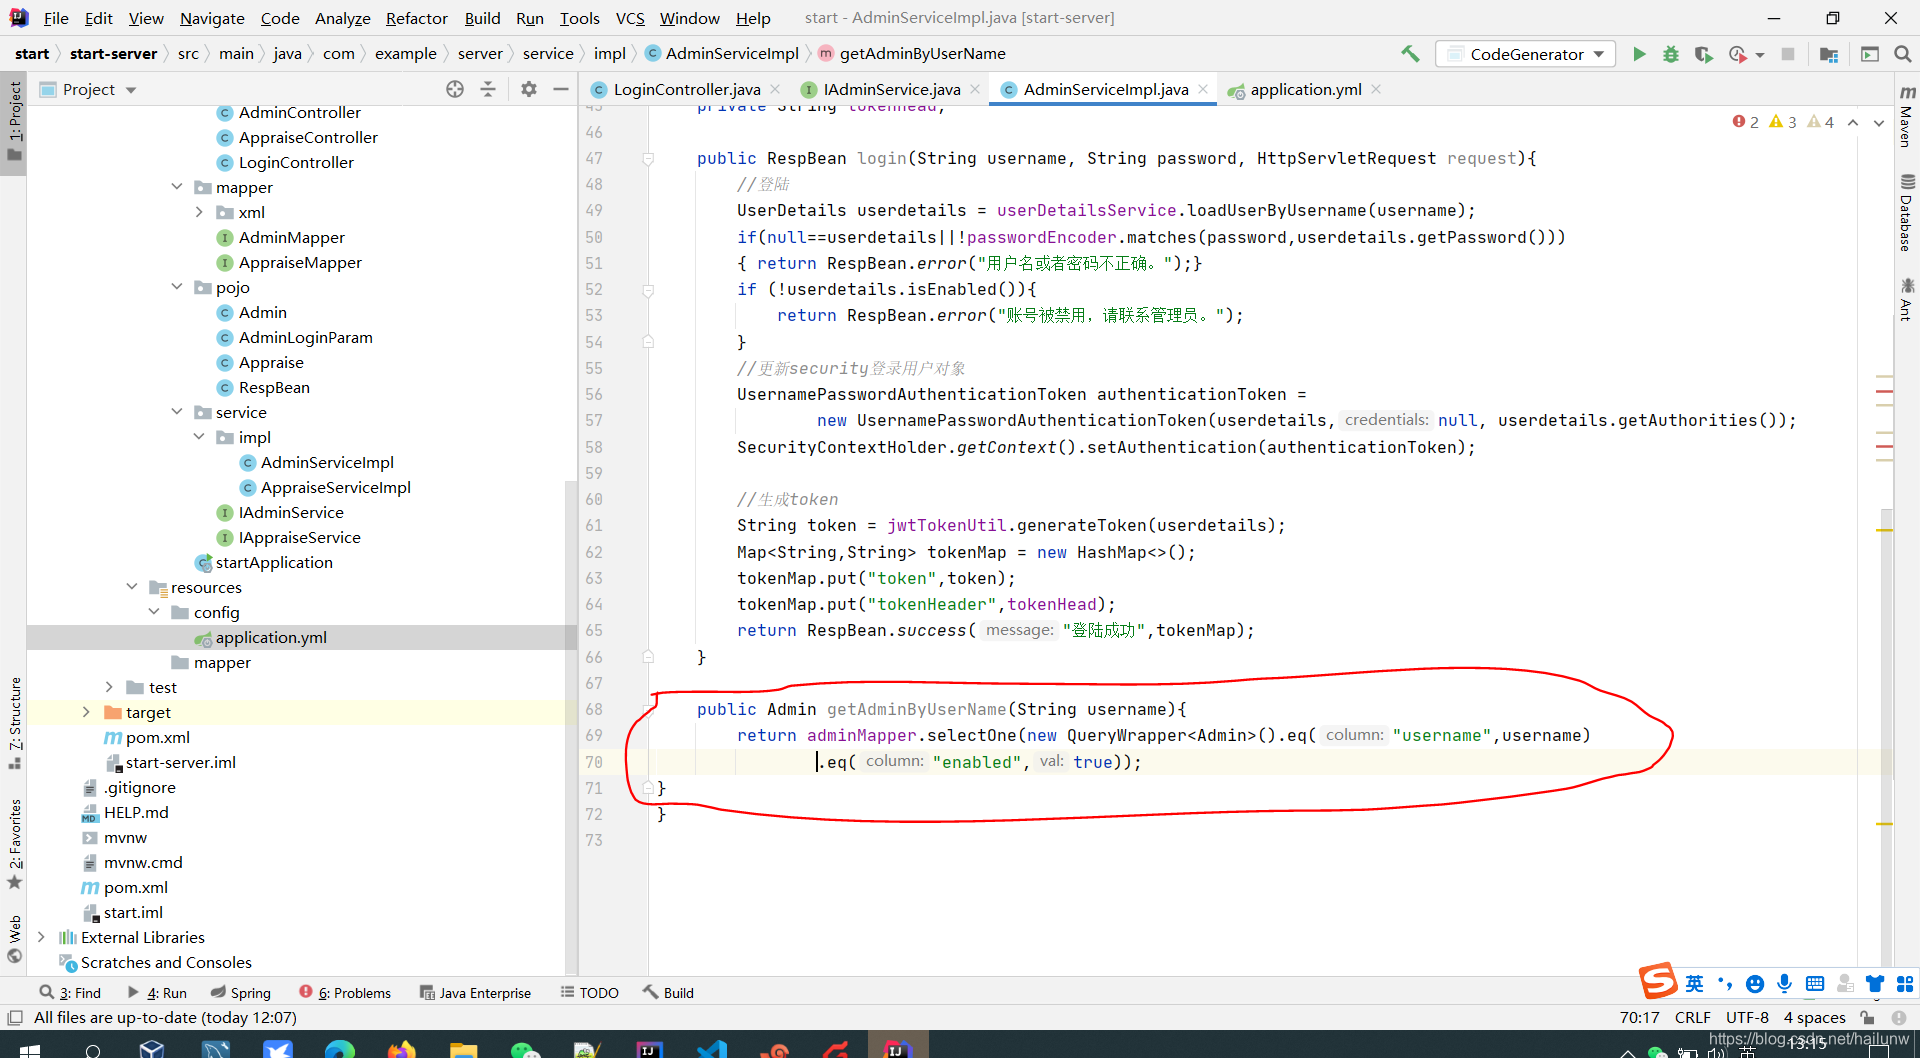Screen dimensions: 1920x1058
Task: Start debugging with the bug icon
Action: [x=1671, y=54]
